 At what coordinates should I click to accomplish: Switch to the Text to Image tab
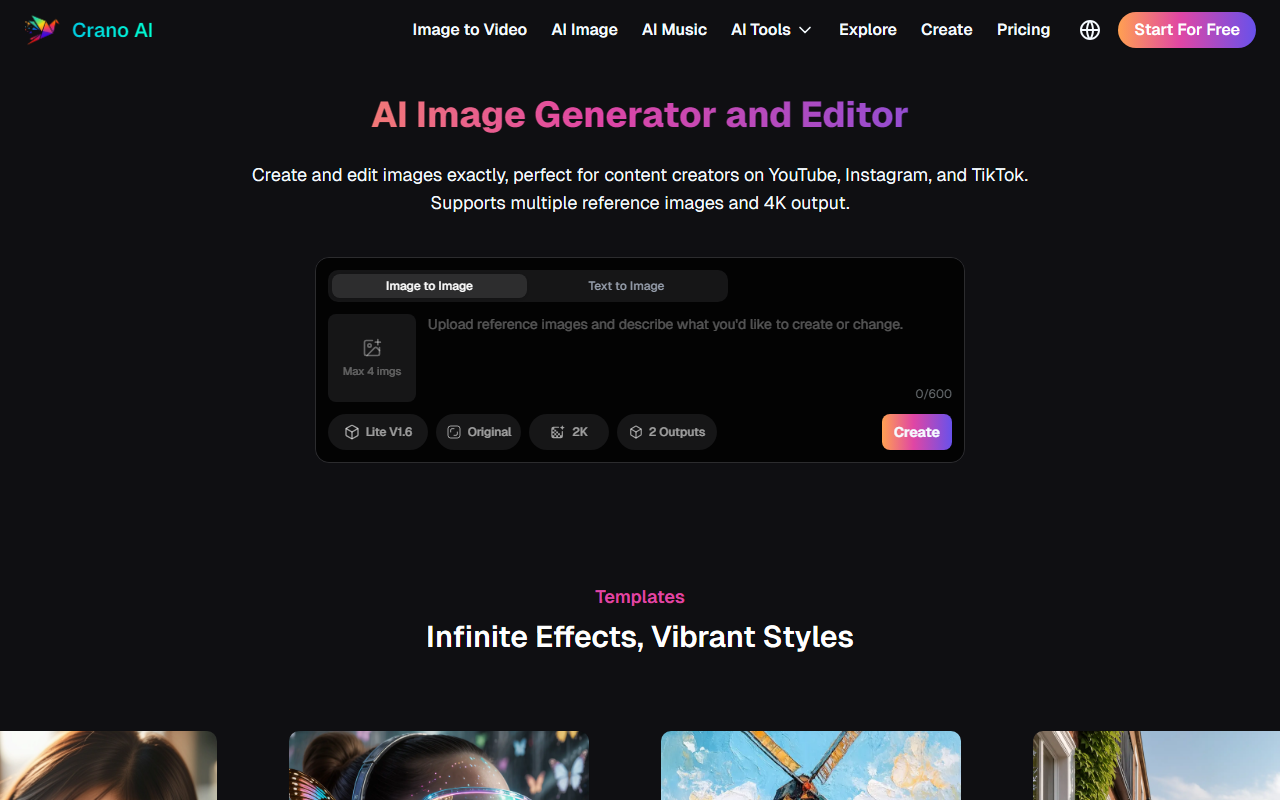tap(626, 286)
